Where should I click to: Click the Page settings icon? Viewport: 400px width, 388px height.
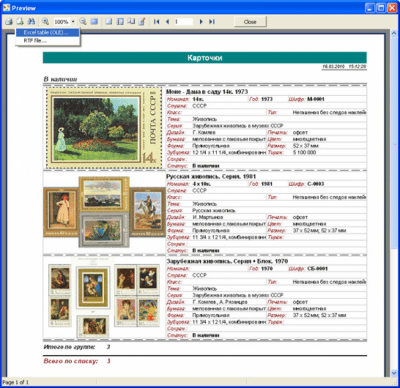(131, 22)
